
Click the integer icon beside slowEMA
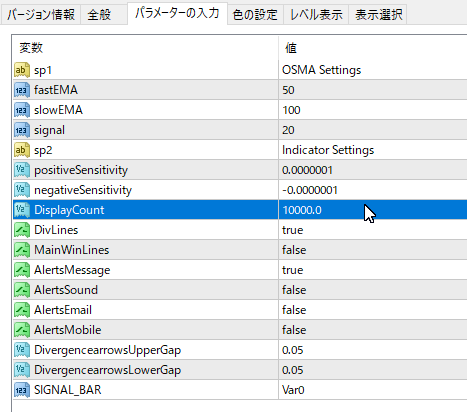click(22, 110)
